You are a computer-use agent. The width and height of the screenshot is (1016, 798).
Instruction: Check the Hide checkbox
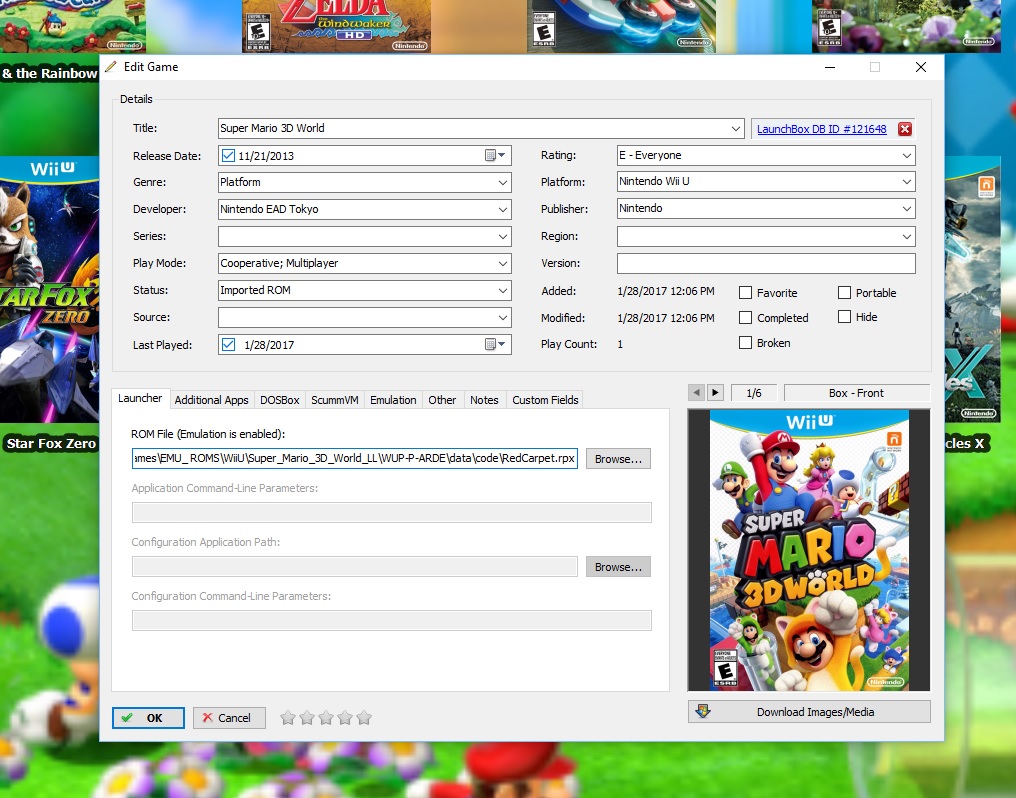tap(844, 317)
